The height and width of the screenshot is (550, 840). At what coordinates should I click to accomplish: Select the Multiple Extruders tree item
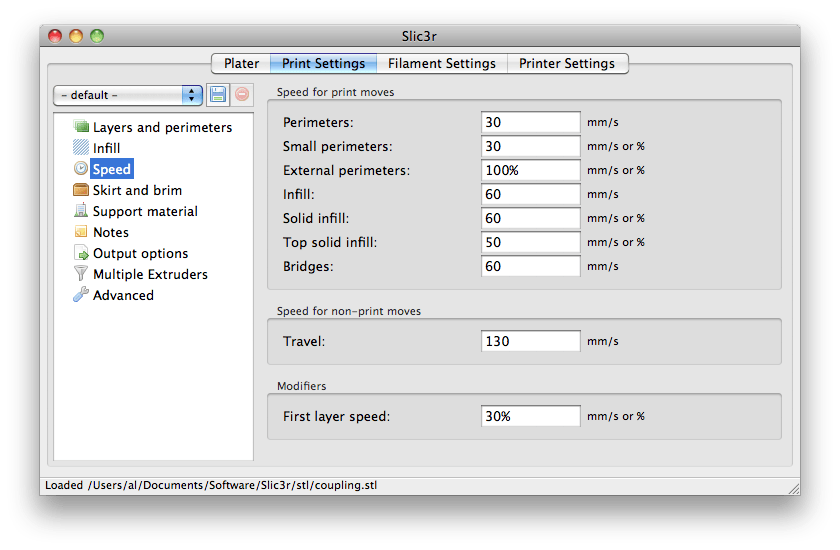[x=151, y=274]
